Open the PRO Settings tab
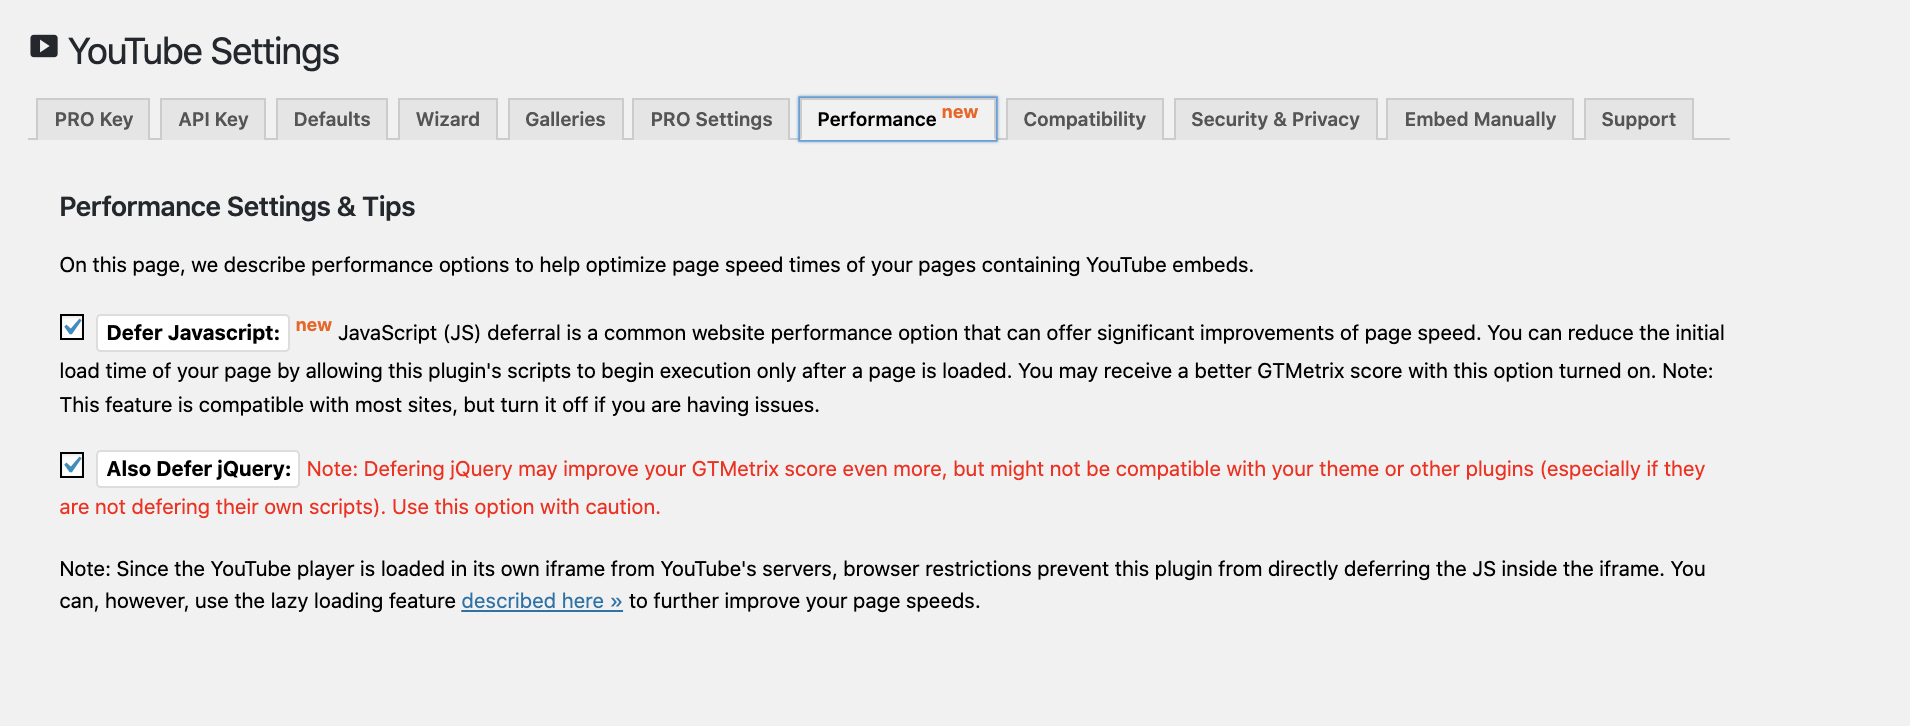Image resolution: width=1910 pixels, height=726 pixels. point(710,119)
